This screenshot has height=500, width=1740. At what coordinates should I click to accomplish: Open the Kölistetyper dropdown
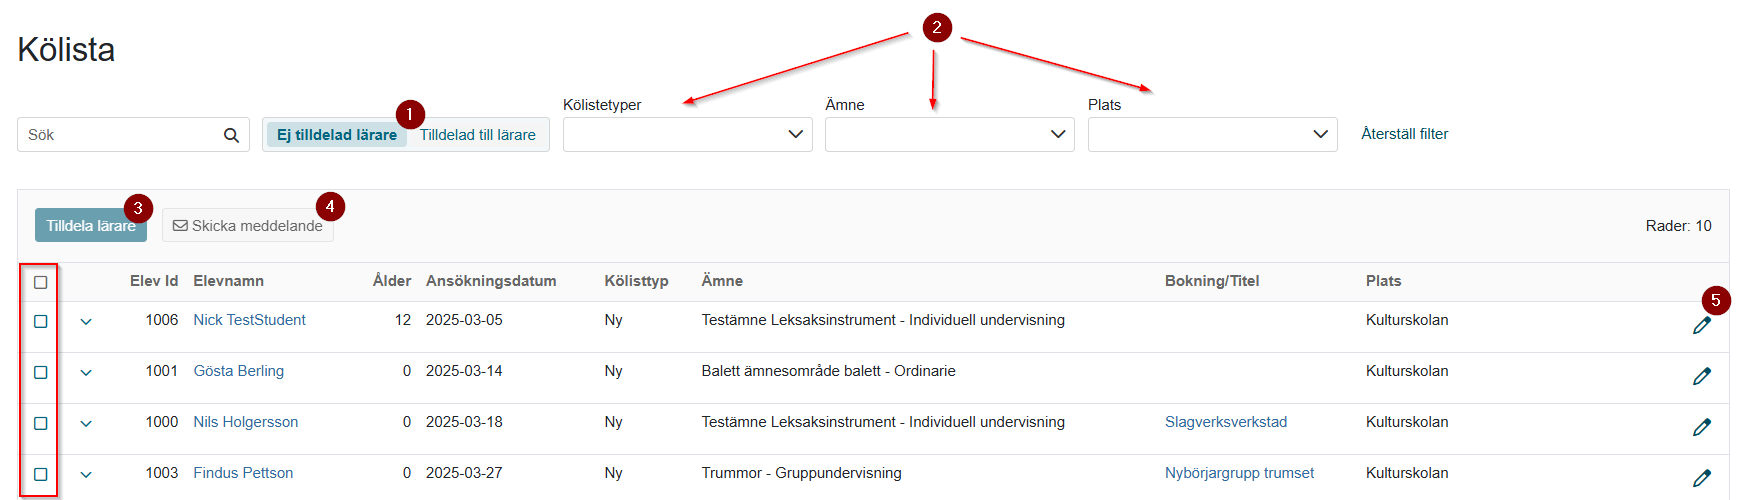click(x=688, y=135)
